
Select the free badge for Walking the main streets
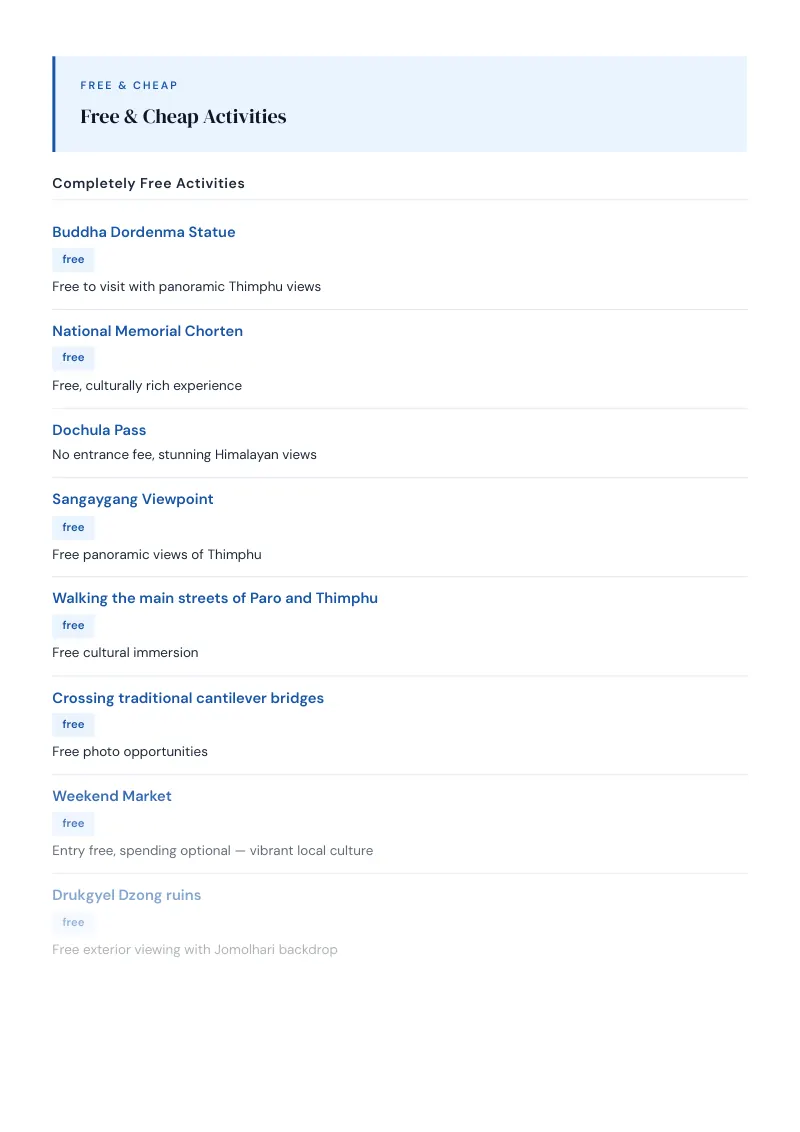pyautogui.click(x=73, y=625)
